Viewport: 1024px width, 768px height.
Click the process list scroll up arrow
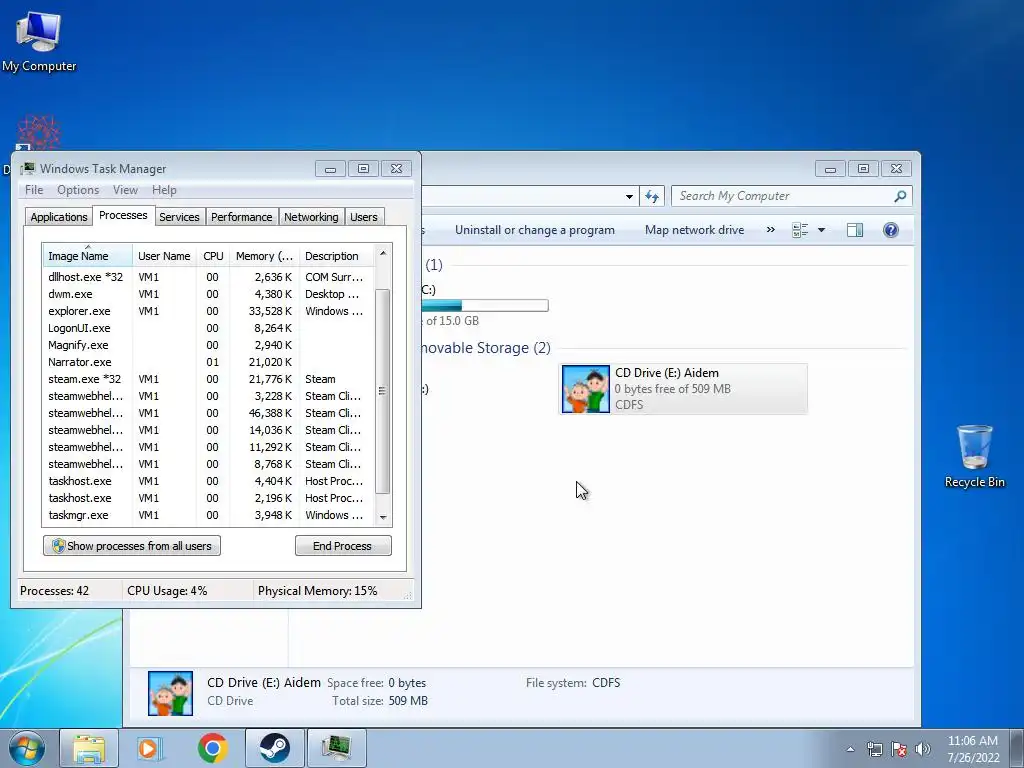[x=383, y=253]
